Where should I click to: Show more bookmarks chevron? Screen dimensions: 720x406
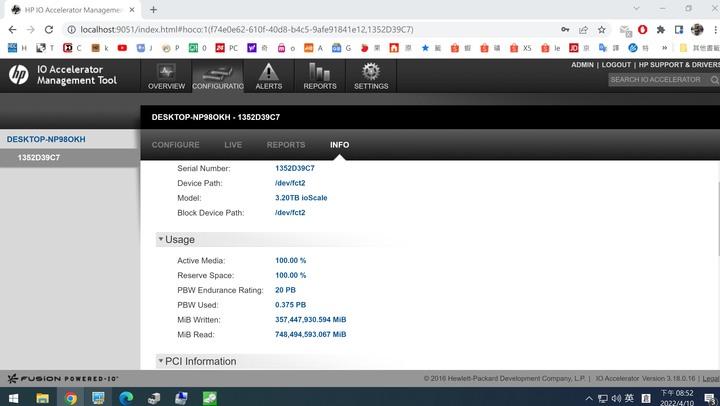point(664,48)
